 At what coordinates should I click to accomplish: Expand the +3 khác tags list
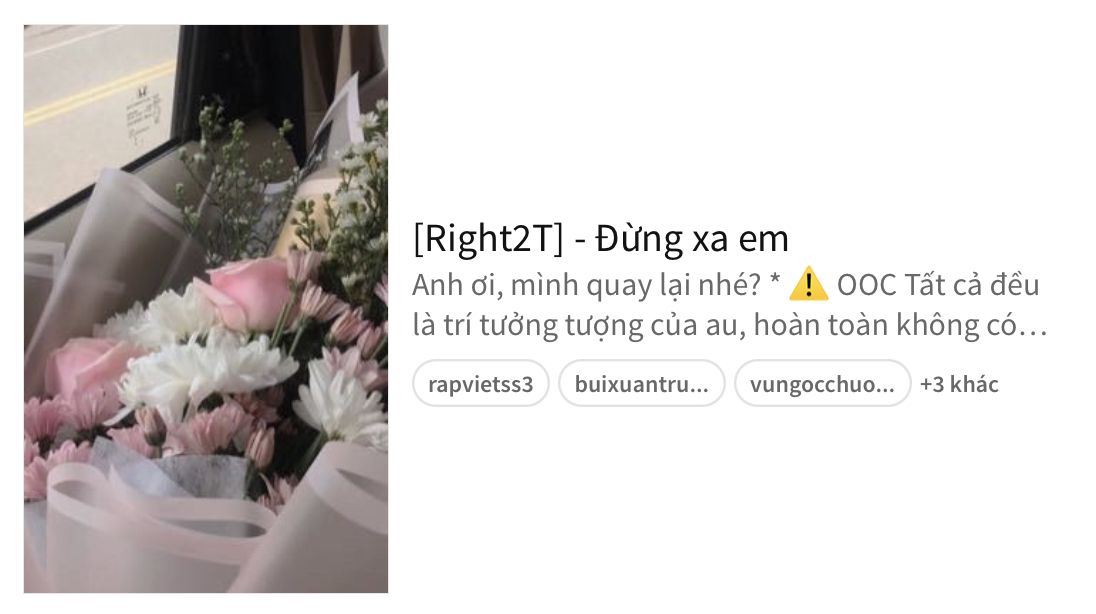(959, 384)
